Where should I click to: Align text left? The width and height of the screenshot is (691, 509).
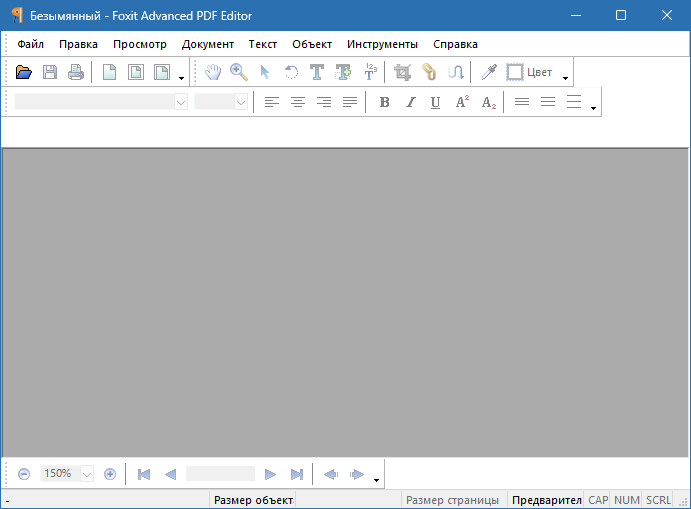click(x=271, y=102)
